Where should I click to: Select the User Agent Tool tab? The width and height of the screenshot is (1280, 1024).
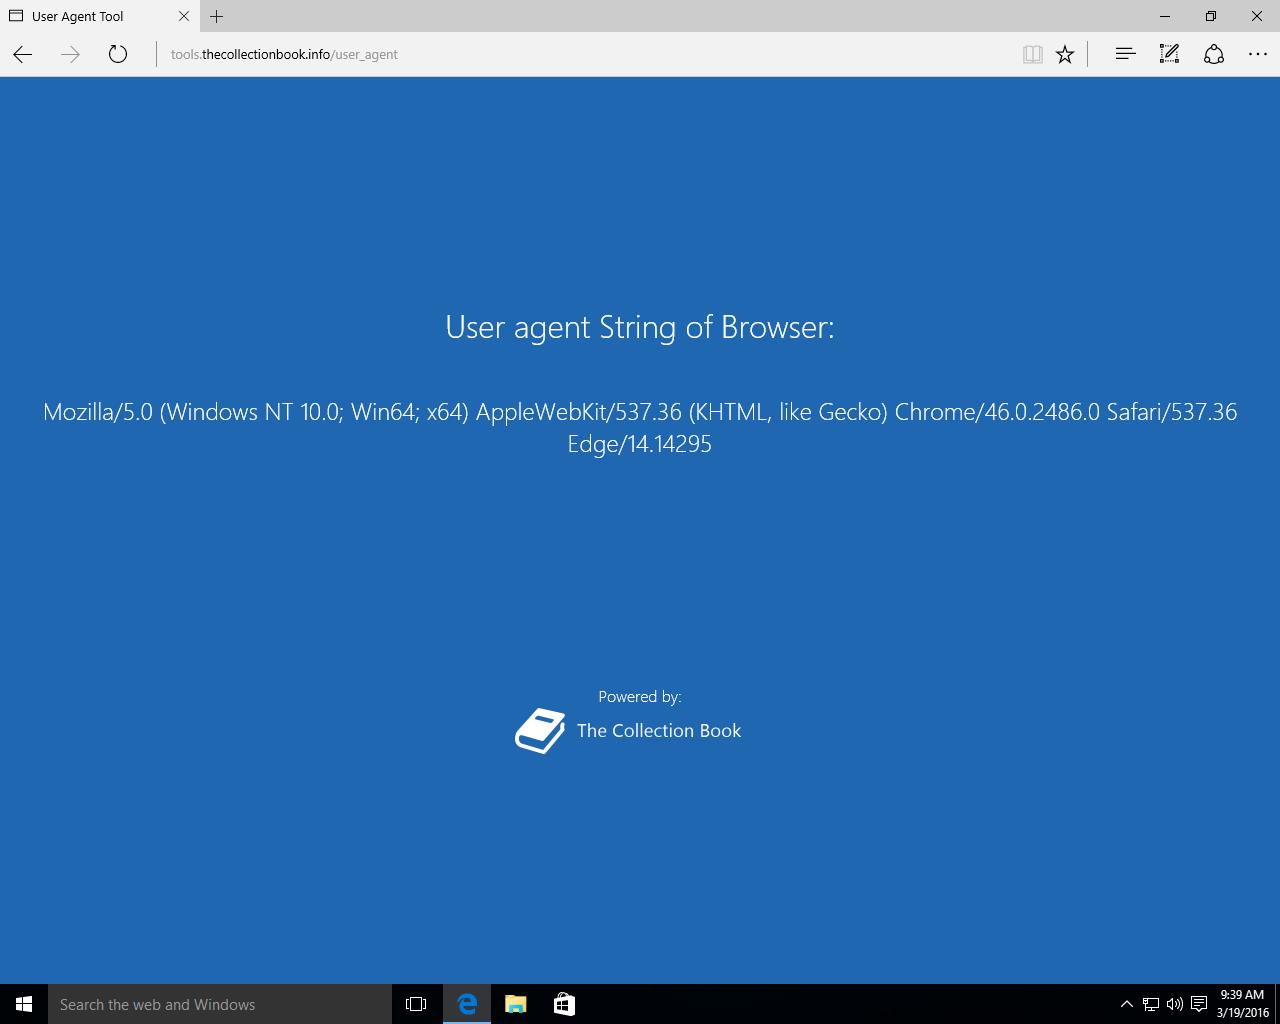tap(99, 16)
